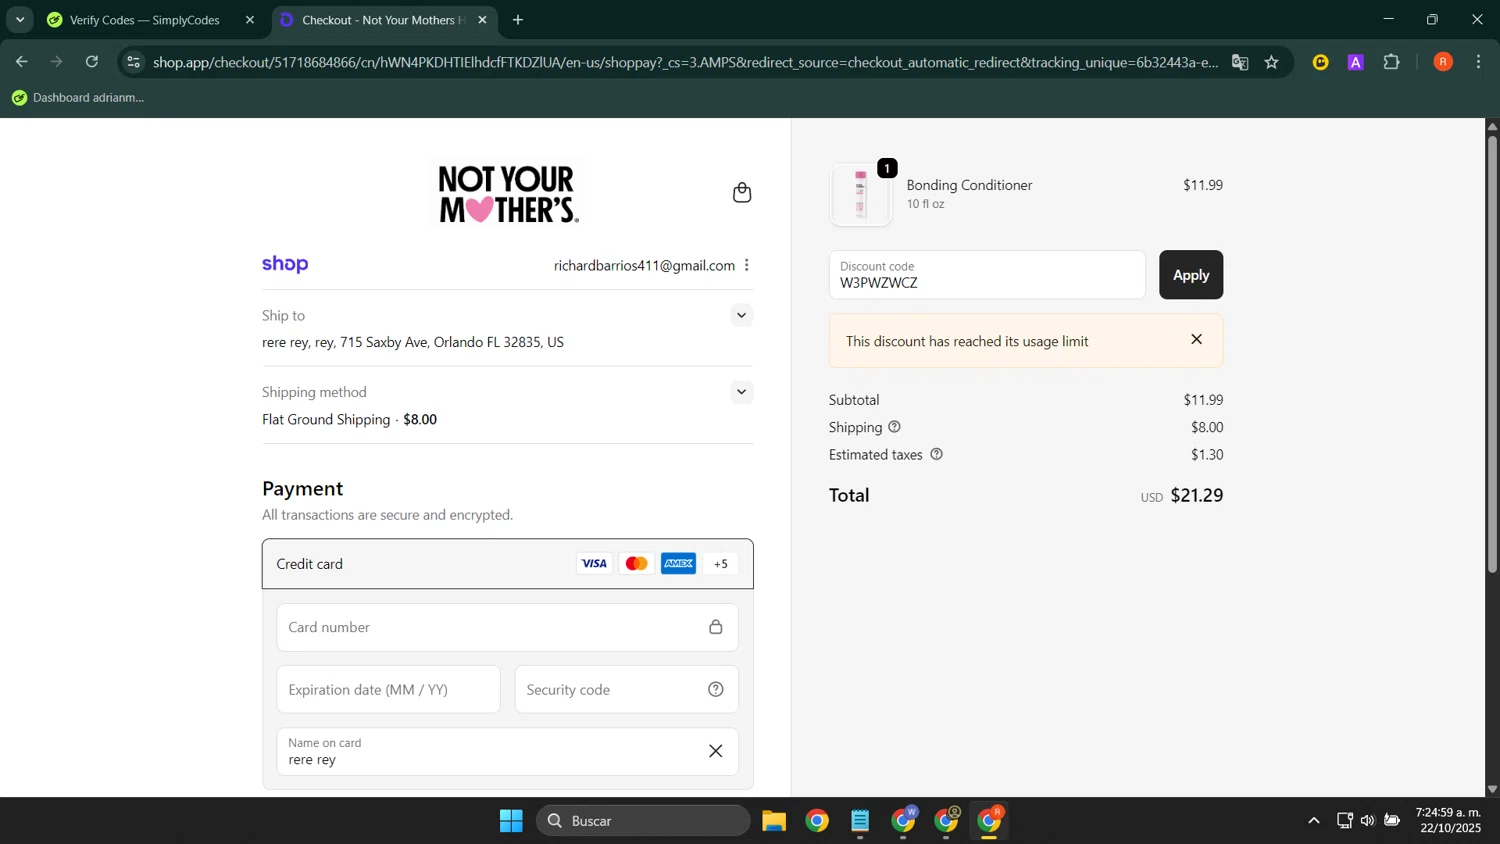The height and width of the screenshot is (844, 1500).
Task: Click the Not Your Mother's logo
Action: 508,194
